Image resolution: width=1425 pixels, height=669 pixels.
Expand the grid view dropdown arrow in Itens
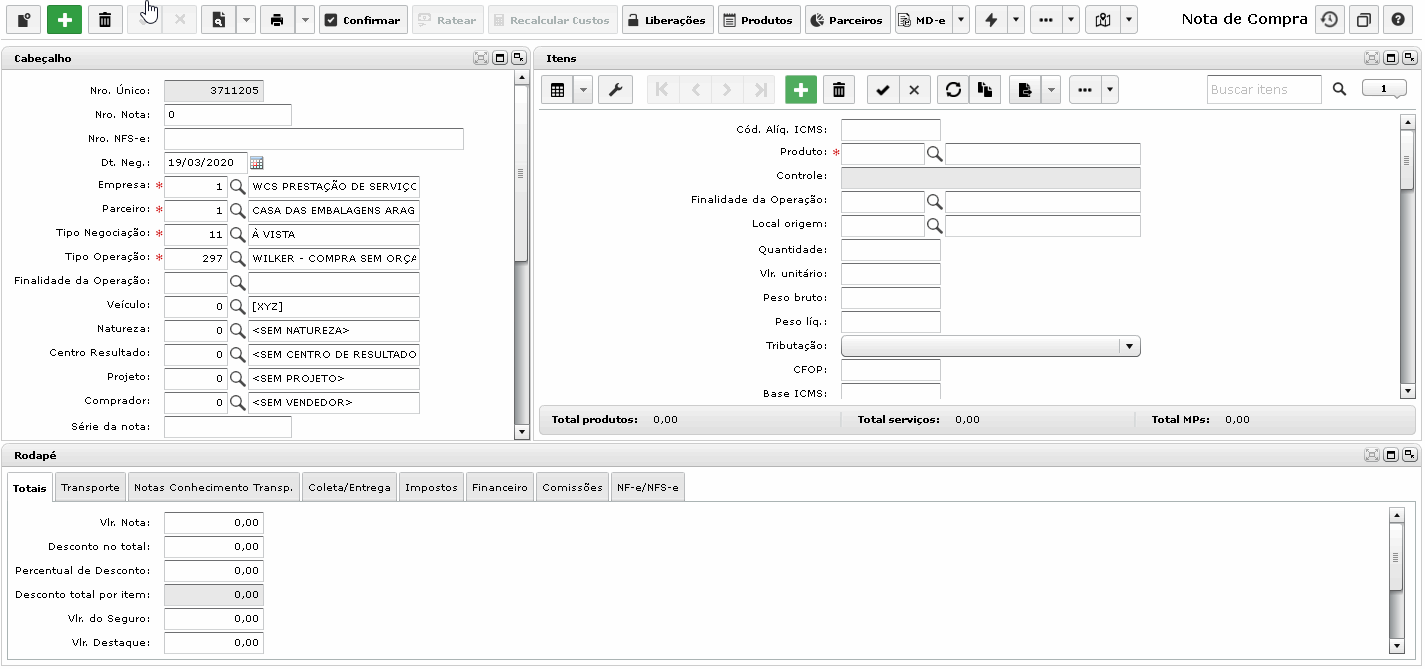(583, 90)
